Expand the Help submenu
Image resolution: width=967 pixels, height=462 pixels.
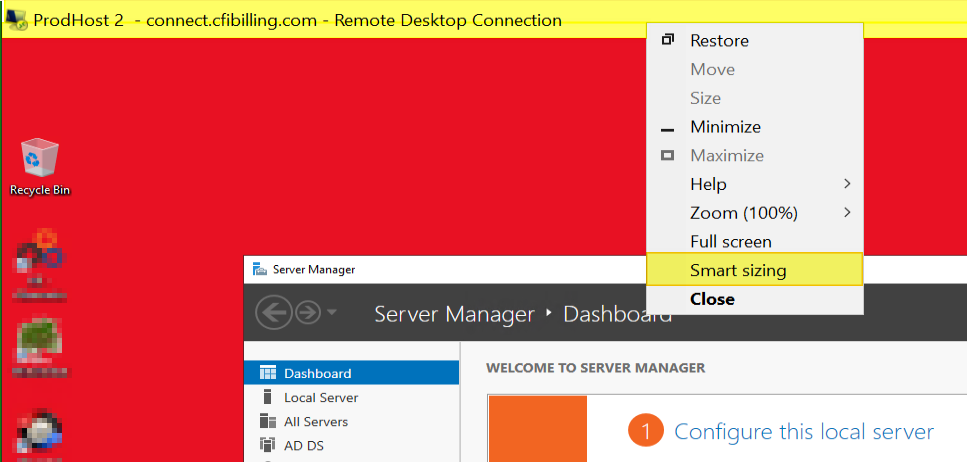754,184
